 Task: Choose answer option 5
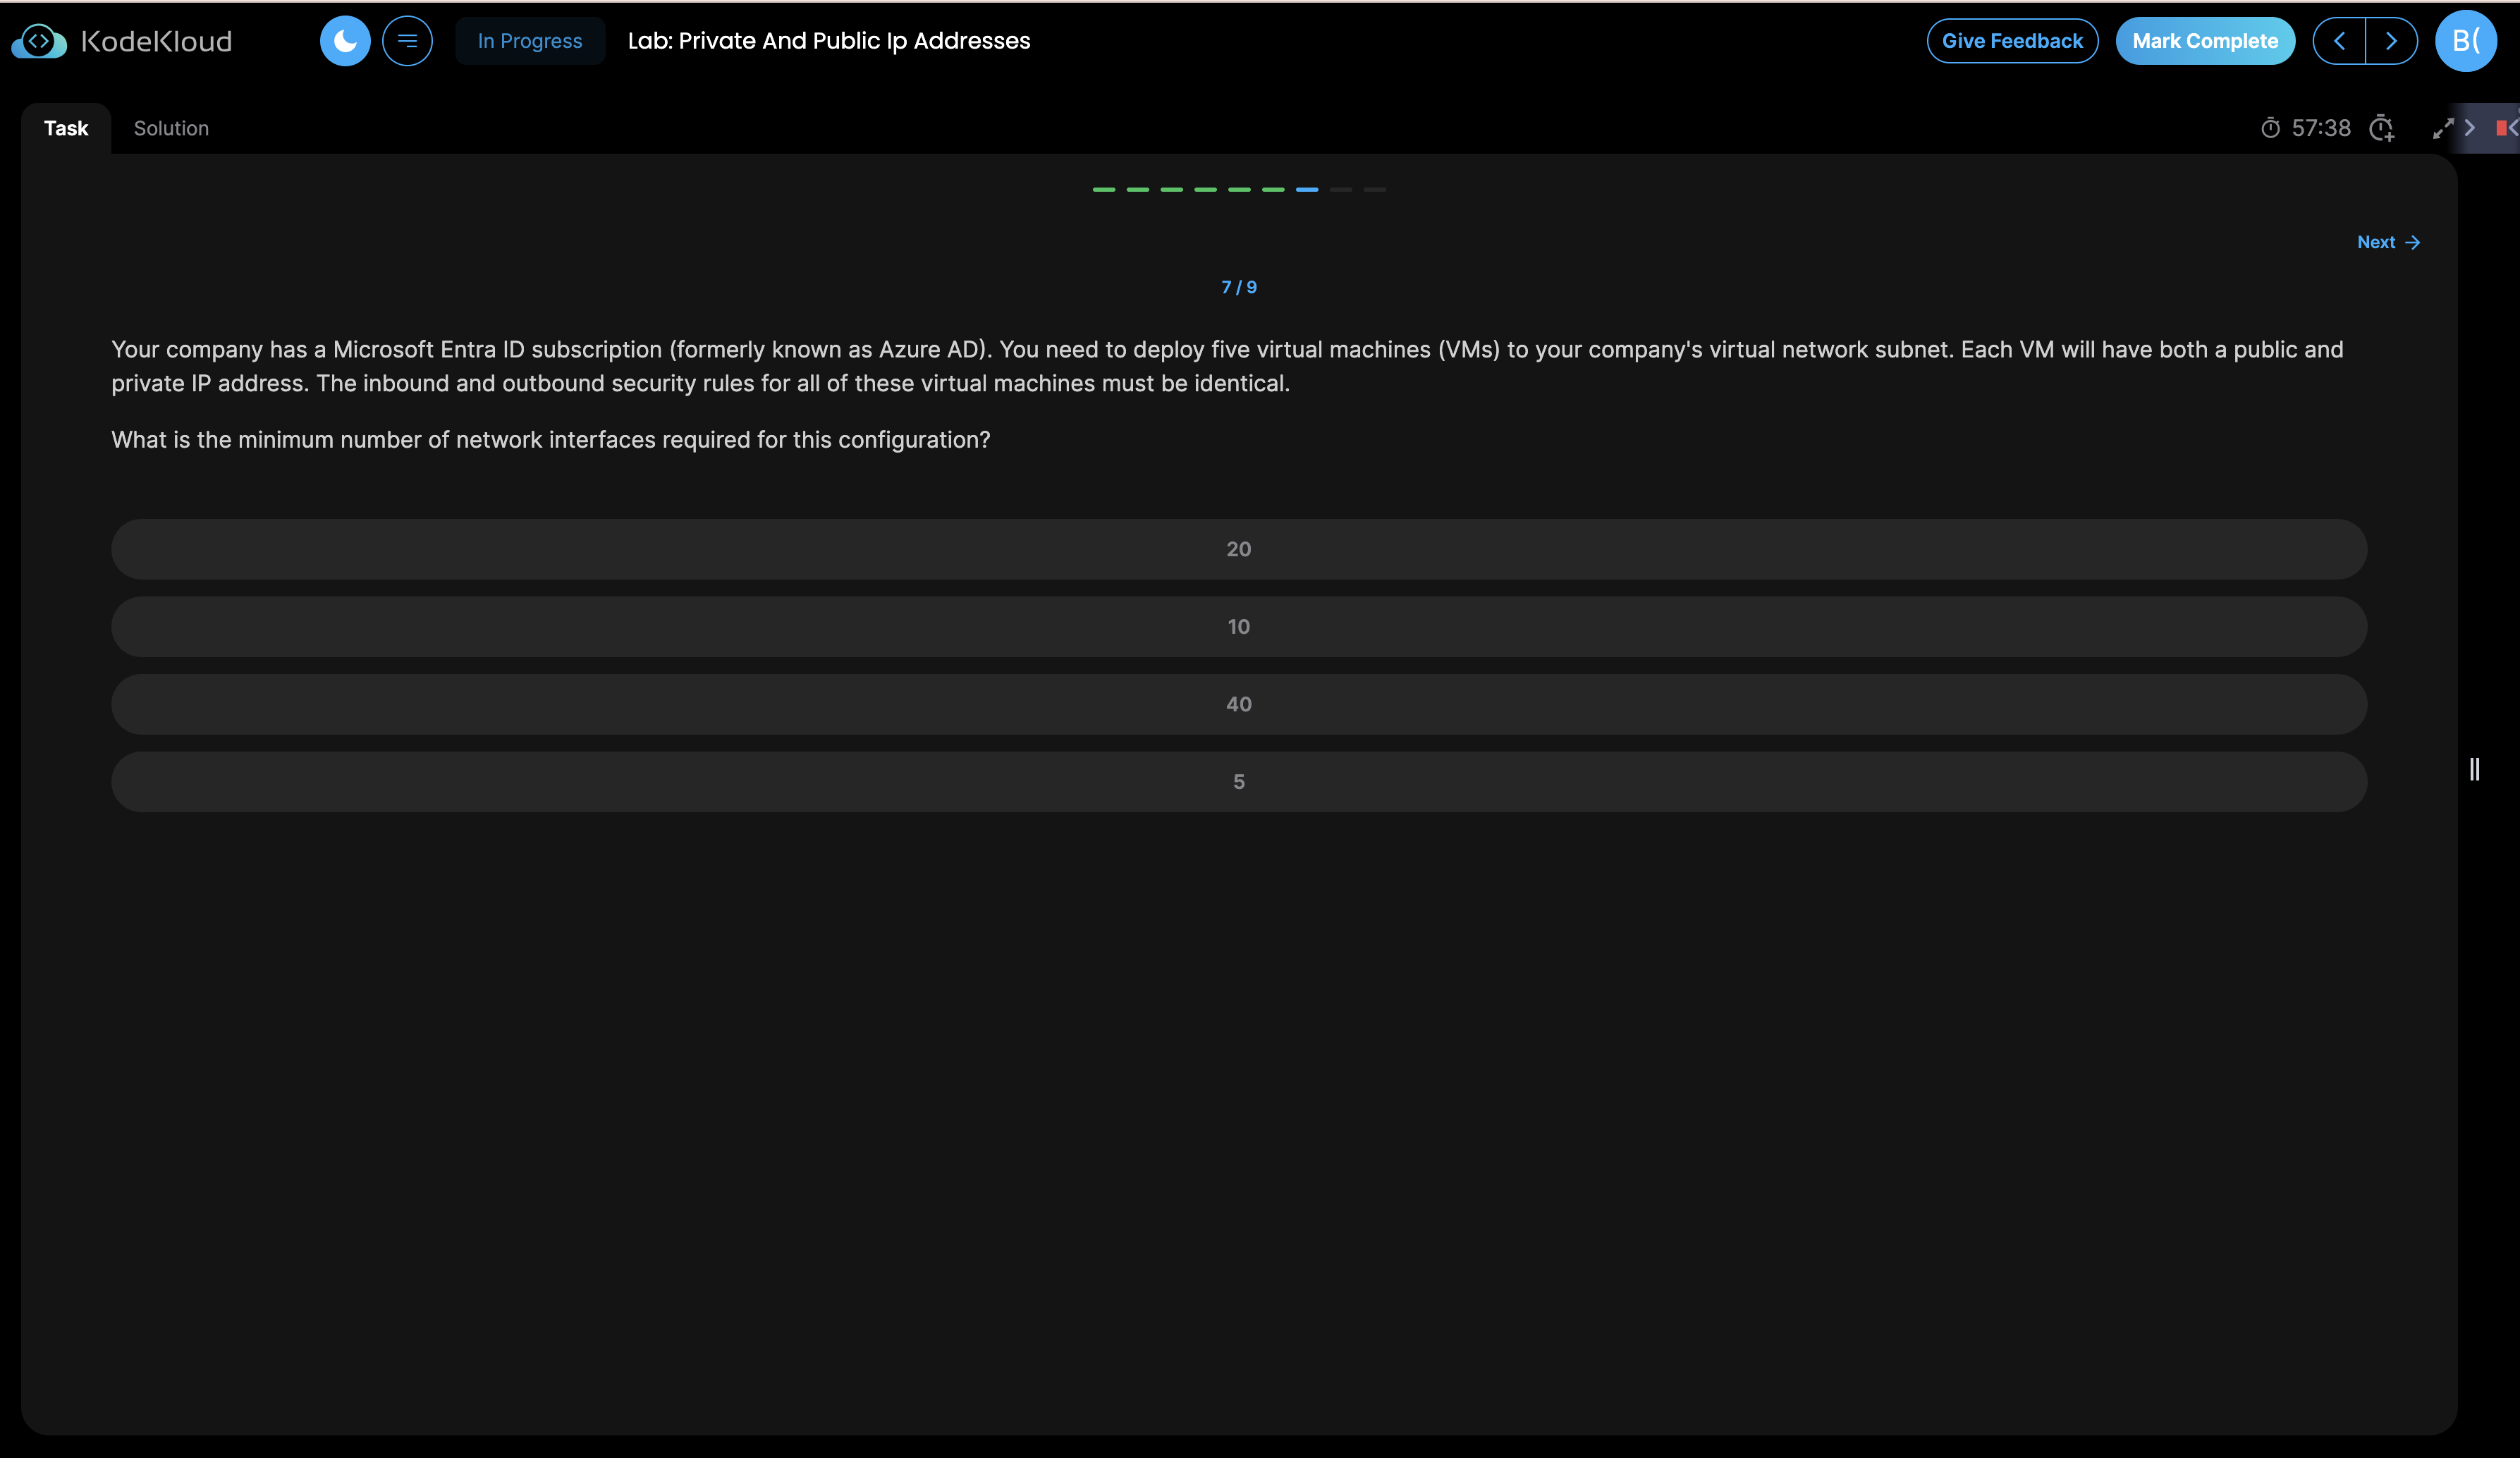pos(1238,782)
